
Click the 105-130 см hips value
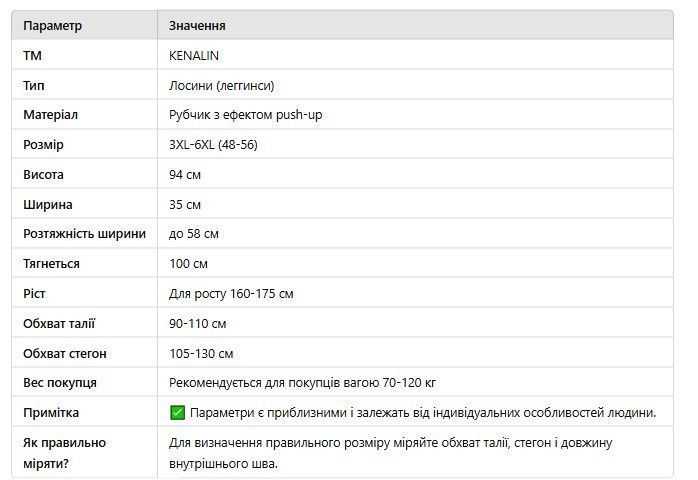(x=201, y=354)
